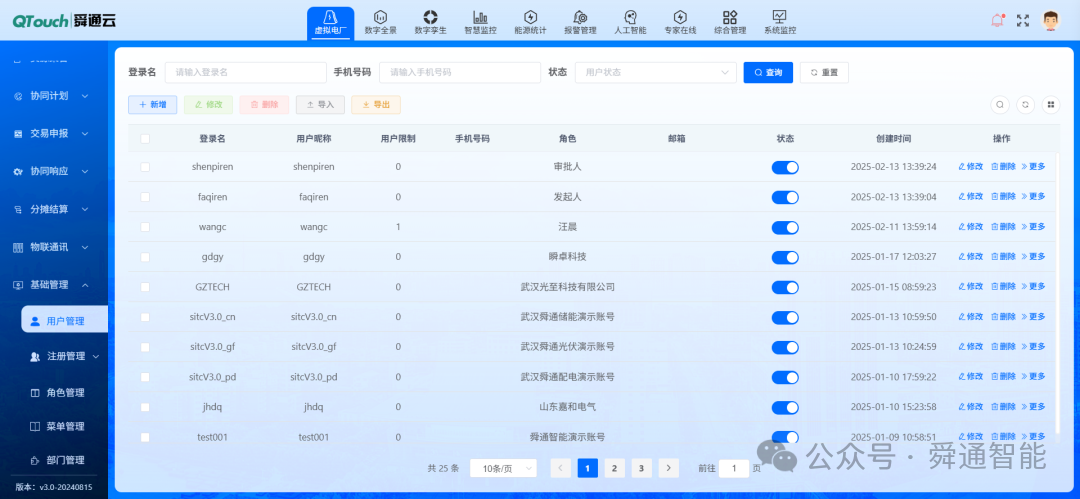The height and width of the screenshot is (499, 1080).
Task: Tick the checkbox for wangc row
Action: (145, 227)
